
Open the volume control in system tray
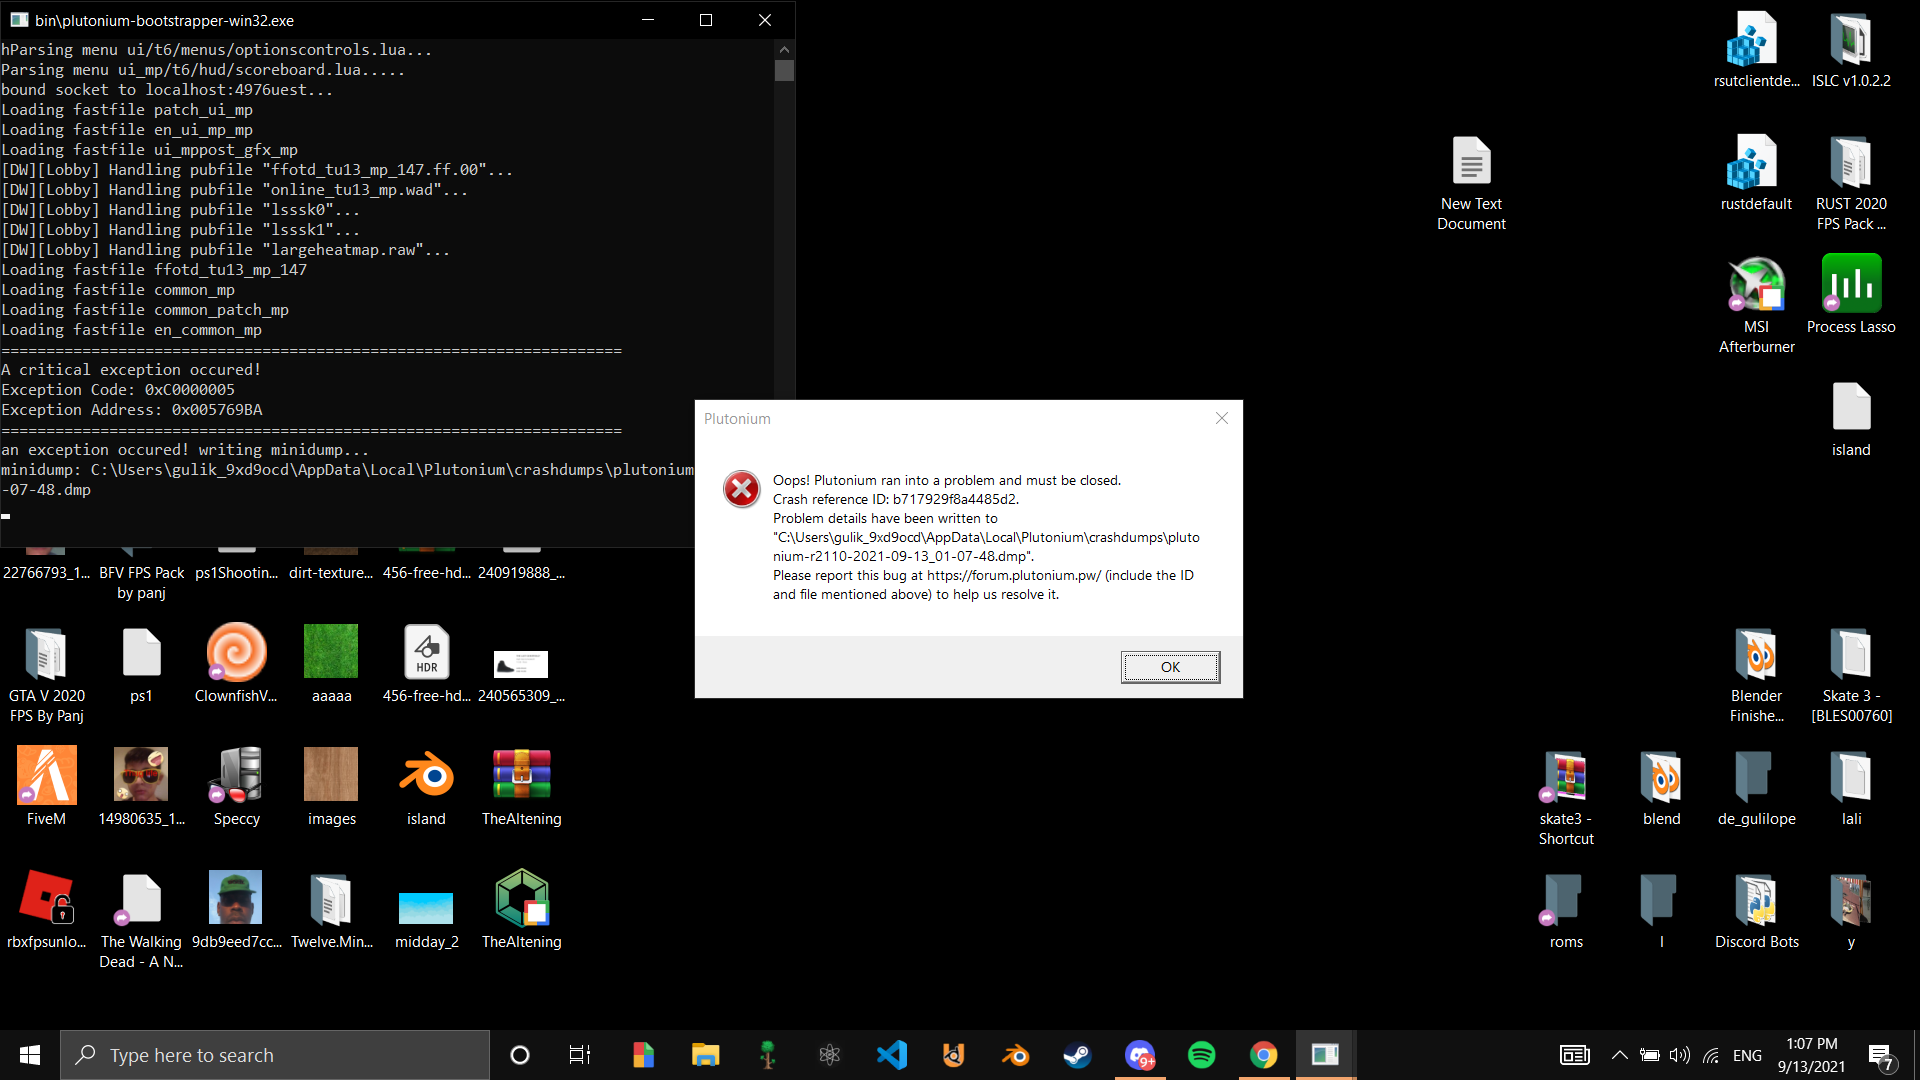1679,1055
